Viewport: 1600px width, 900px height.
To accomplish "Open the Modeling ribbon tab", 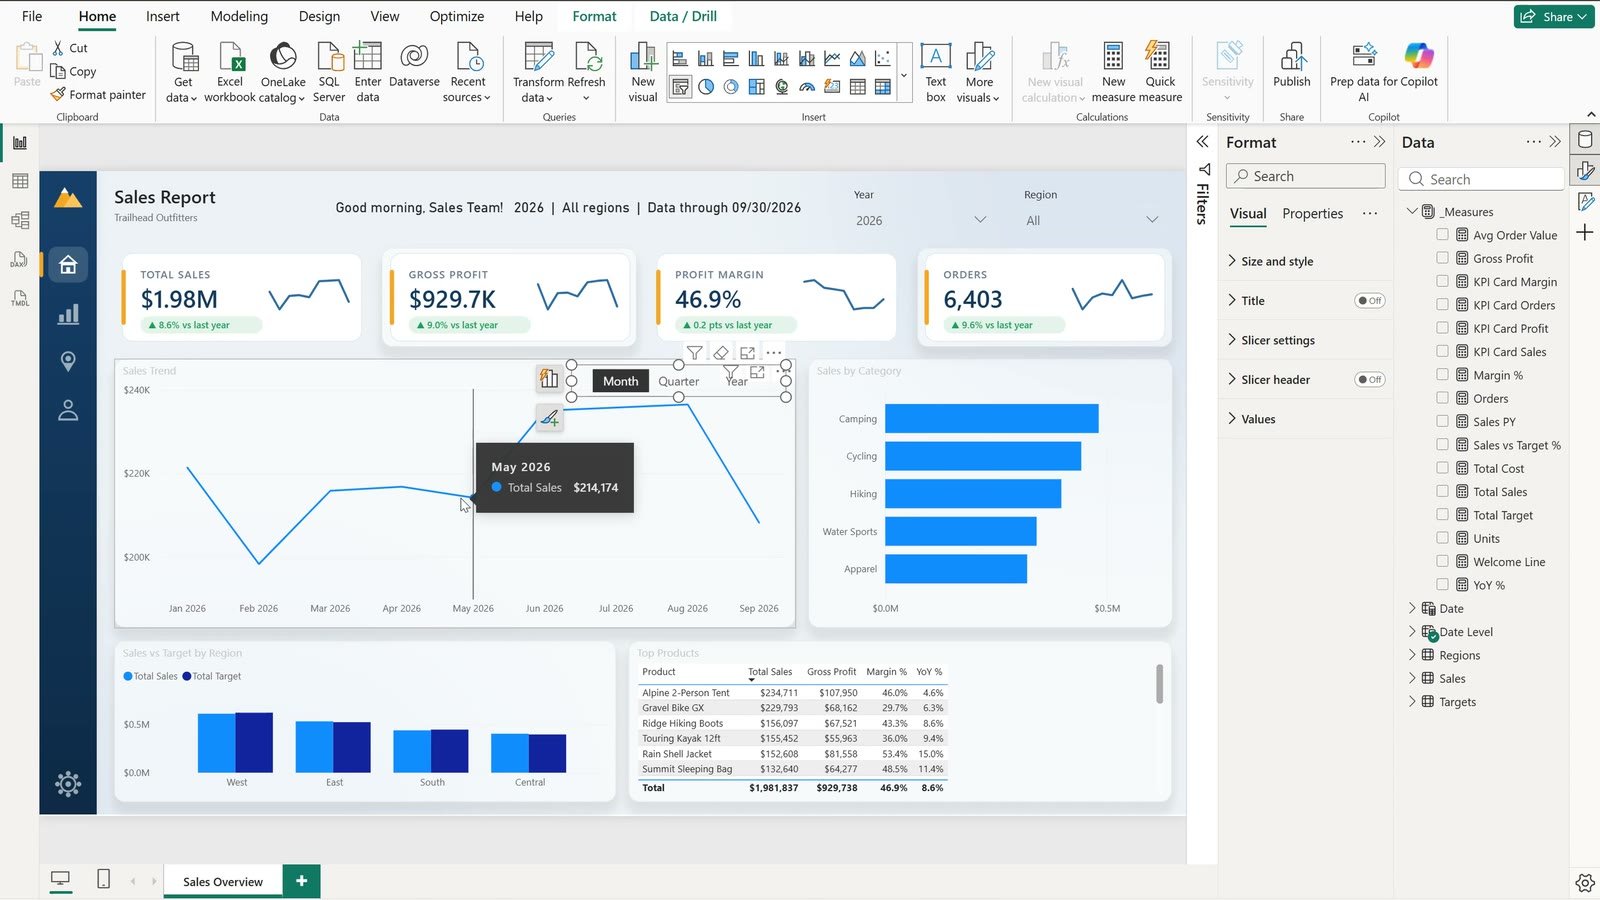I will (x=239, y=16).
